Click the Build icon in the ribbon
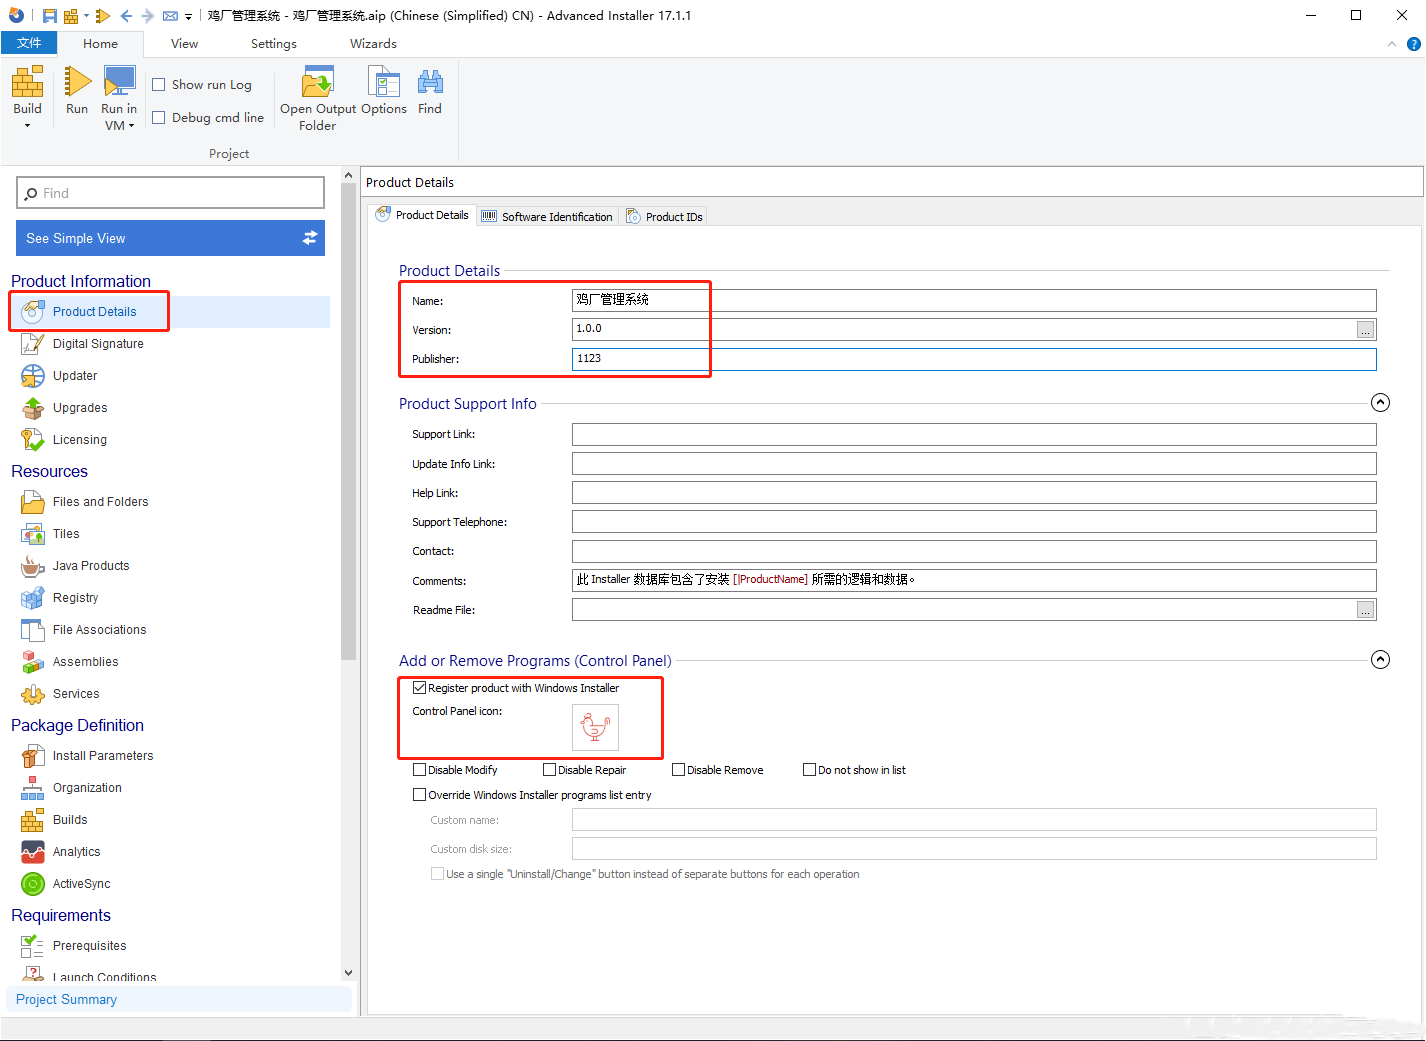Viewport: 1426px width, 1041px height. click(27, 83)
